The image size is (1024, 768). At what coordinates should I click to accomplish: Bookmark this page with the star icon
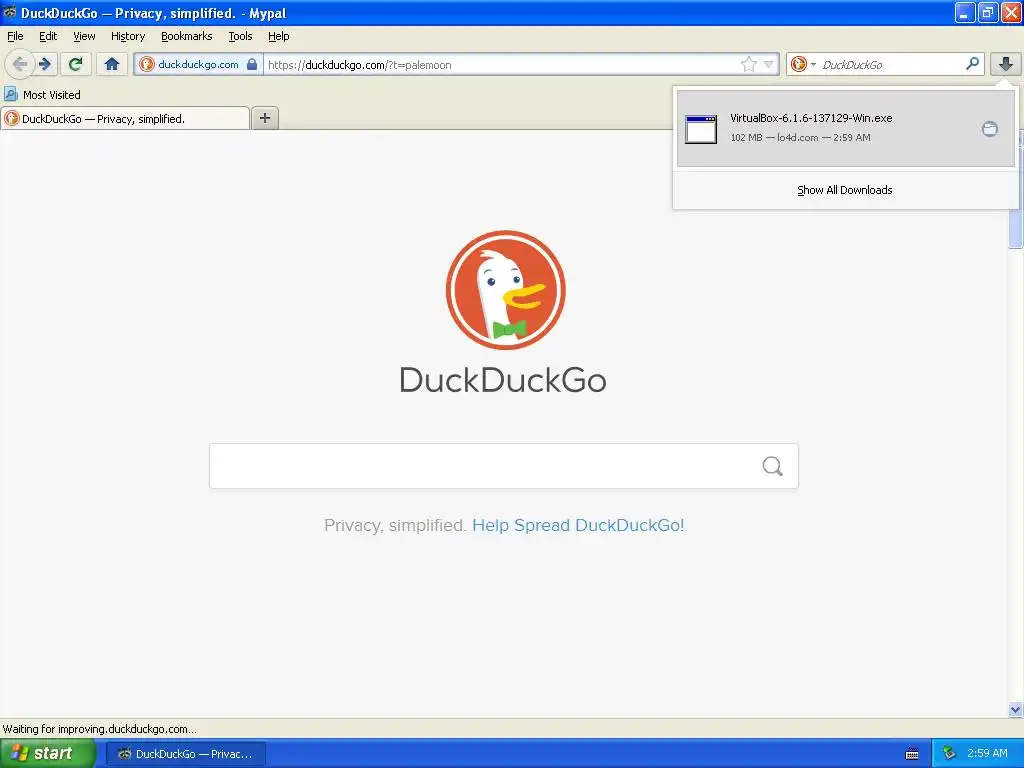coord(748,64)
